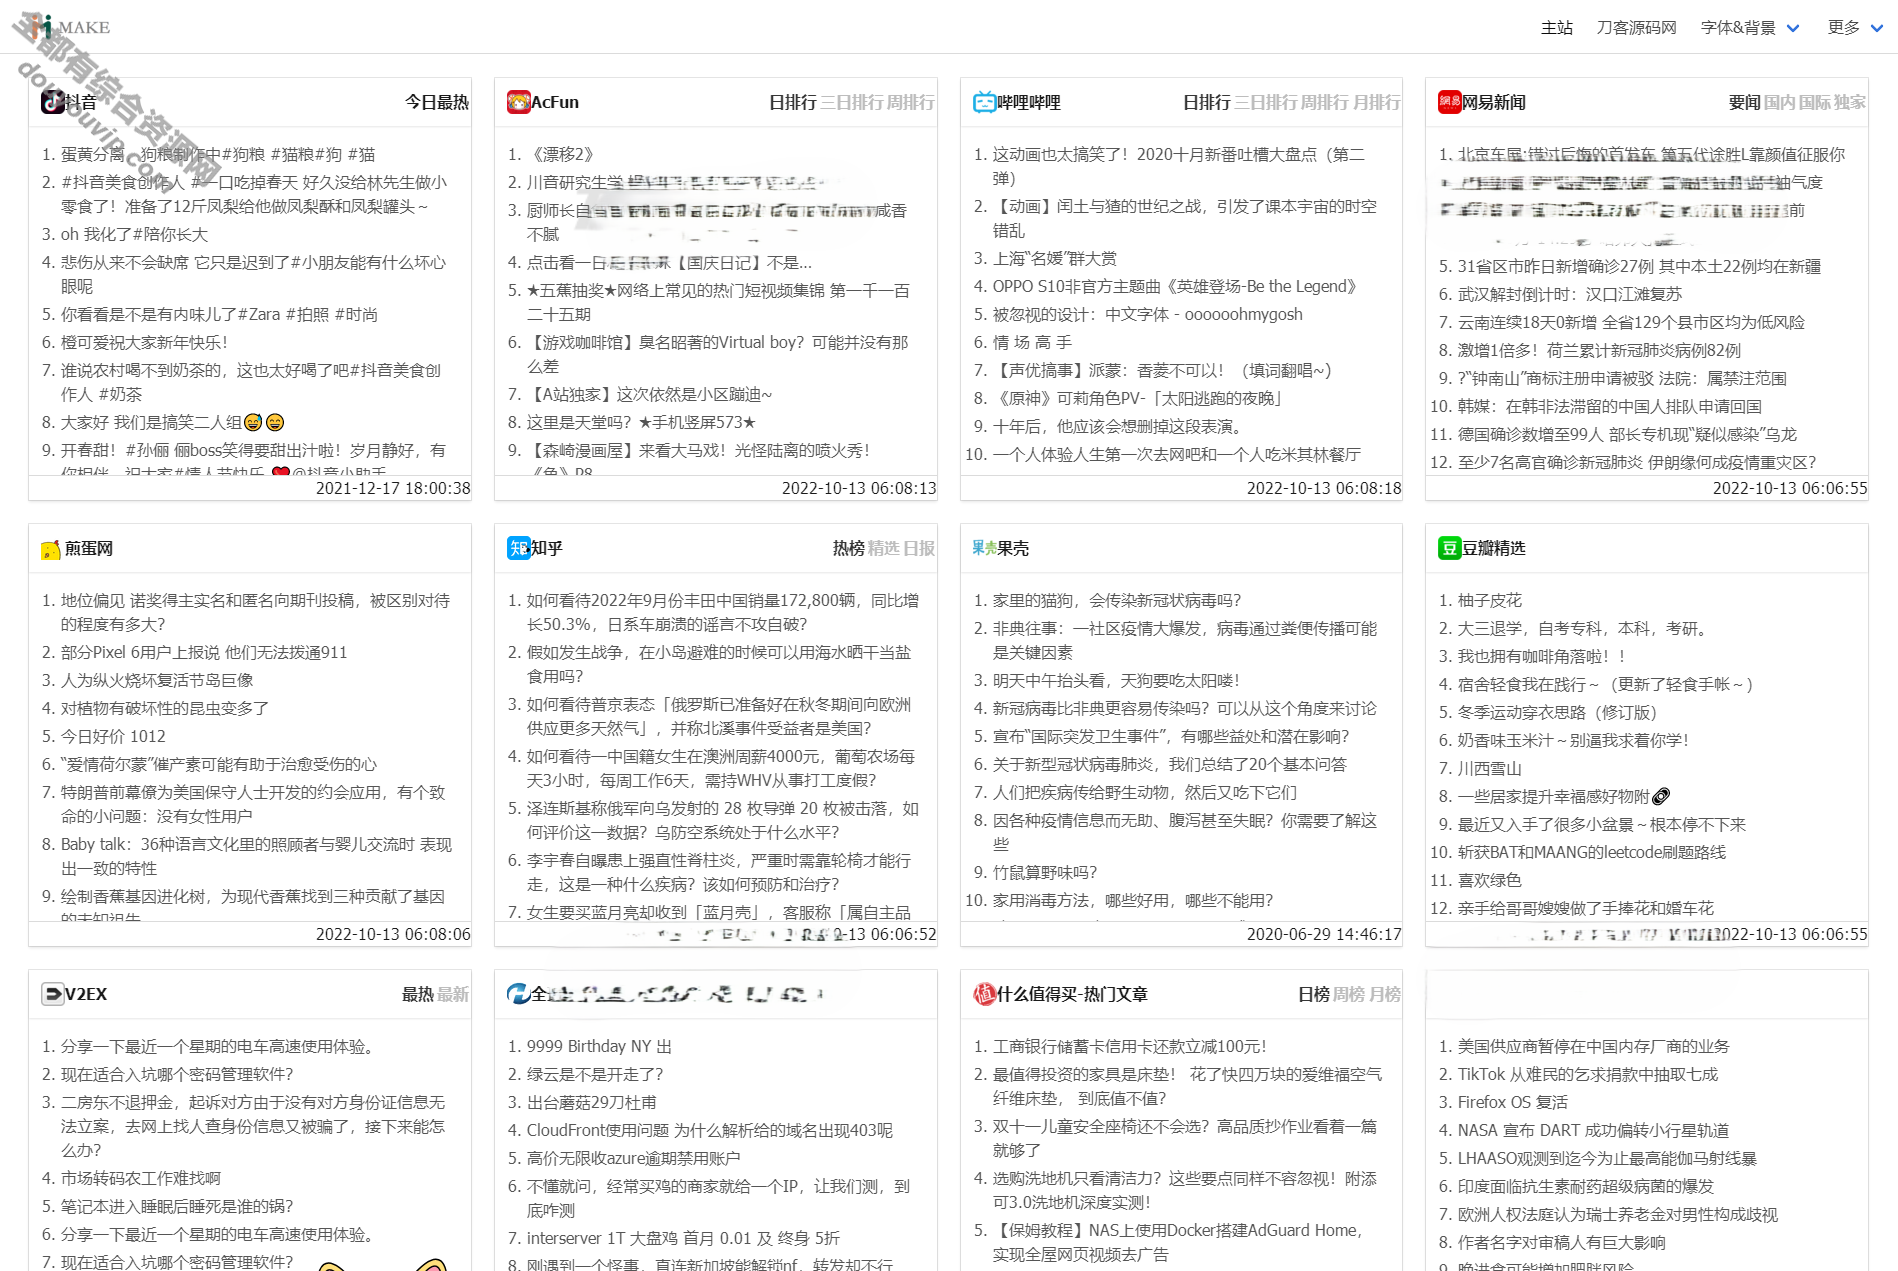Open 煎蛋网 item "人为纵火烧坏复活节岛巨像"
Viewport: 1898px width, 1271px height.
[x=157, y=680]
